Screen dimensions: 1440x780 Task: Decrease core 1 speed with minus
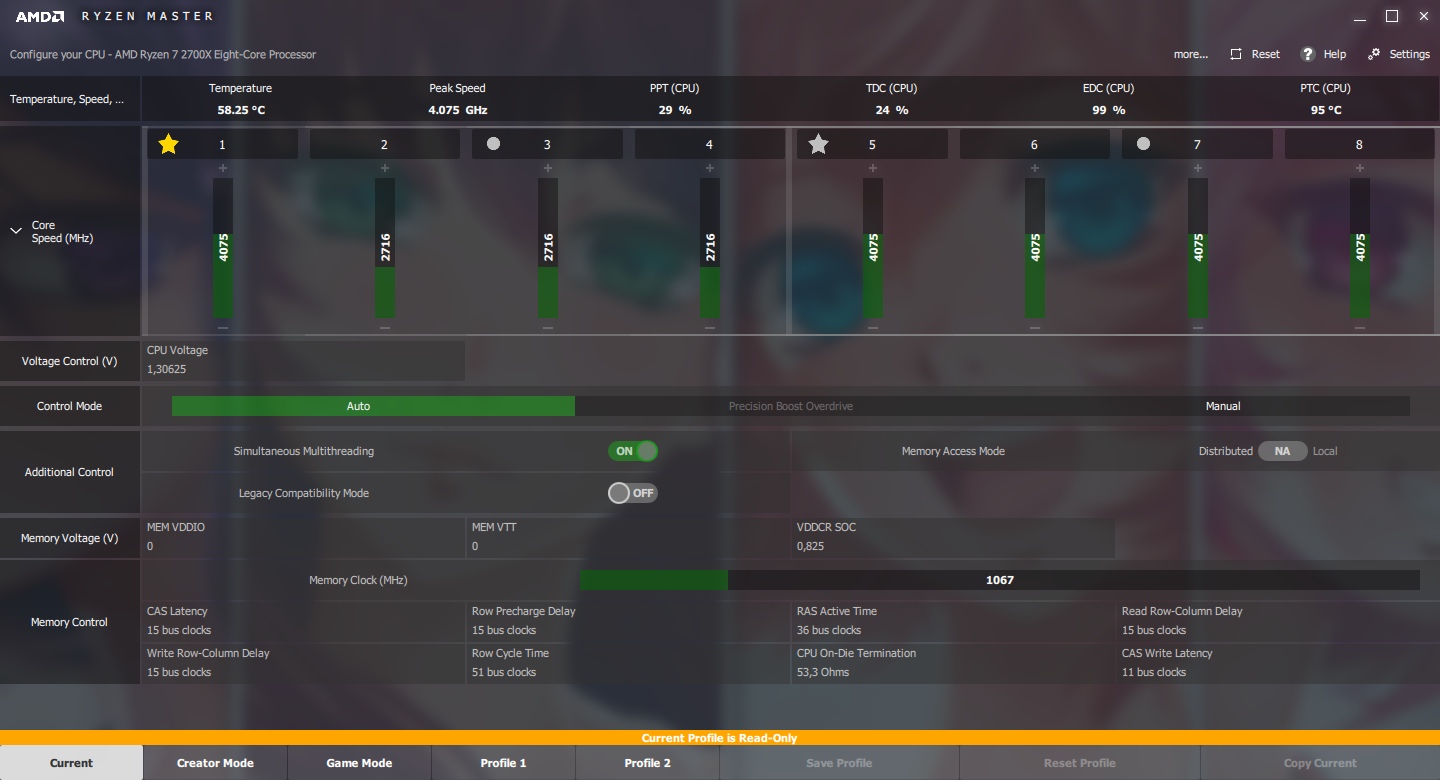(223, 327)
